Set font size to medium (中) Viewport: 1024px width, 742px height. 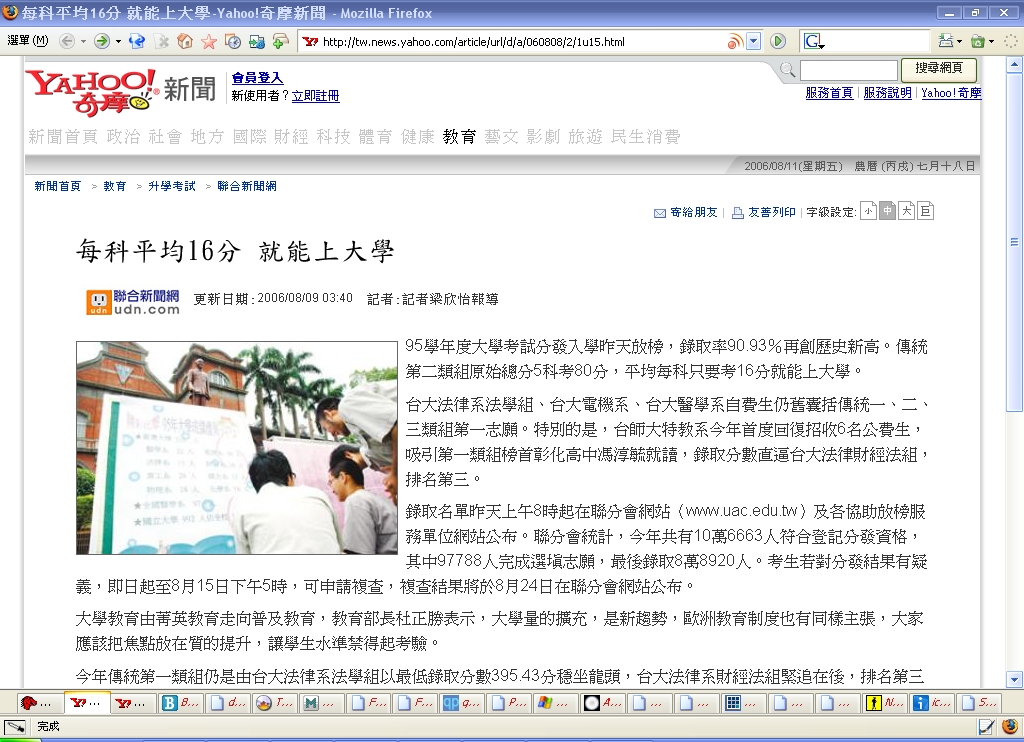coord(888,211)
